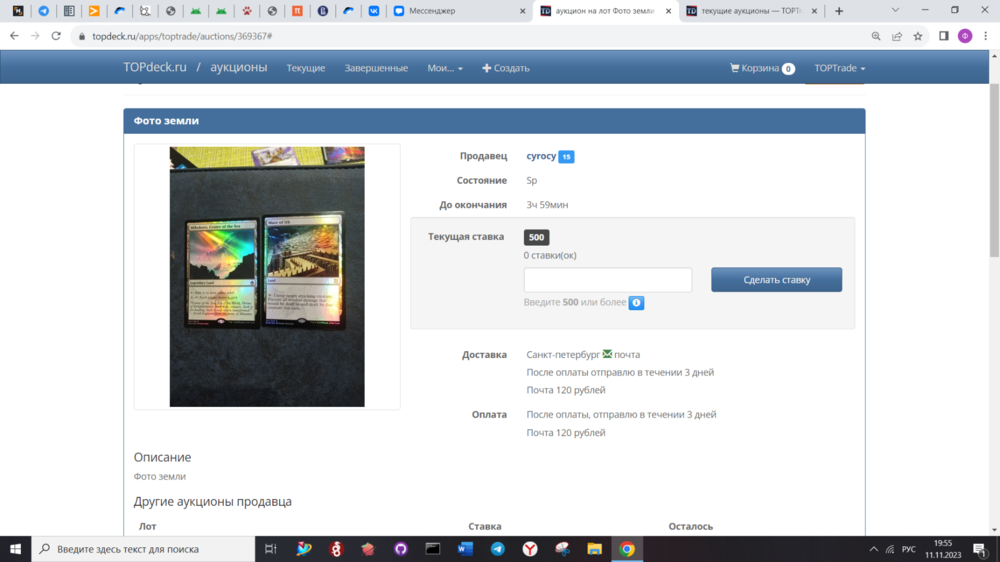Create a new auction with Создать

tap(506, 68)
